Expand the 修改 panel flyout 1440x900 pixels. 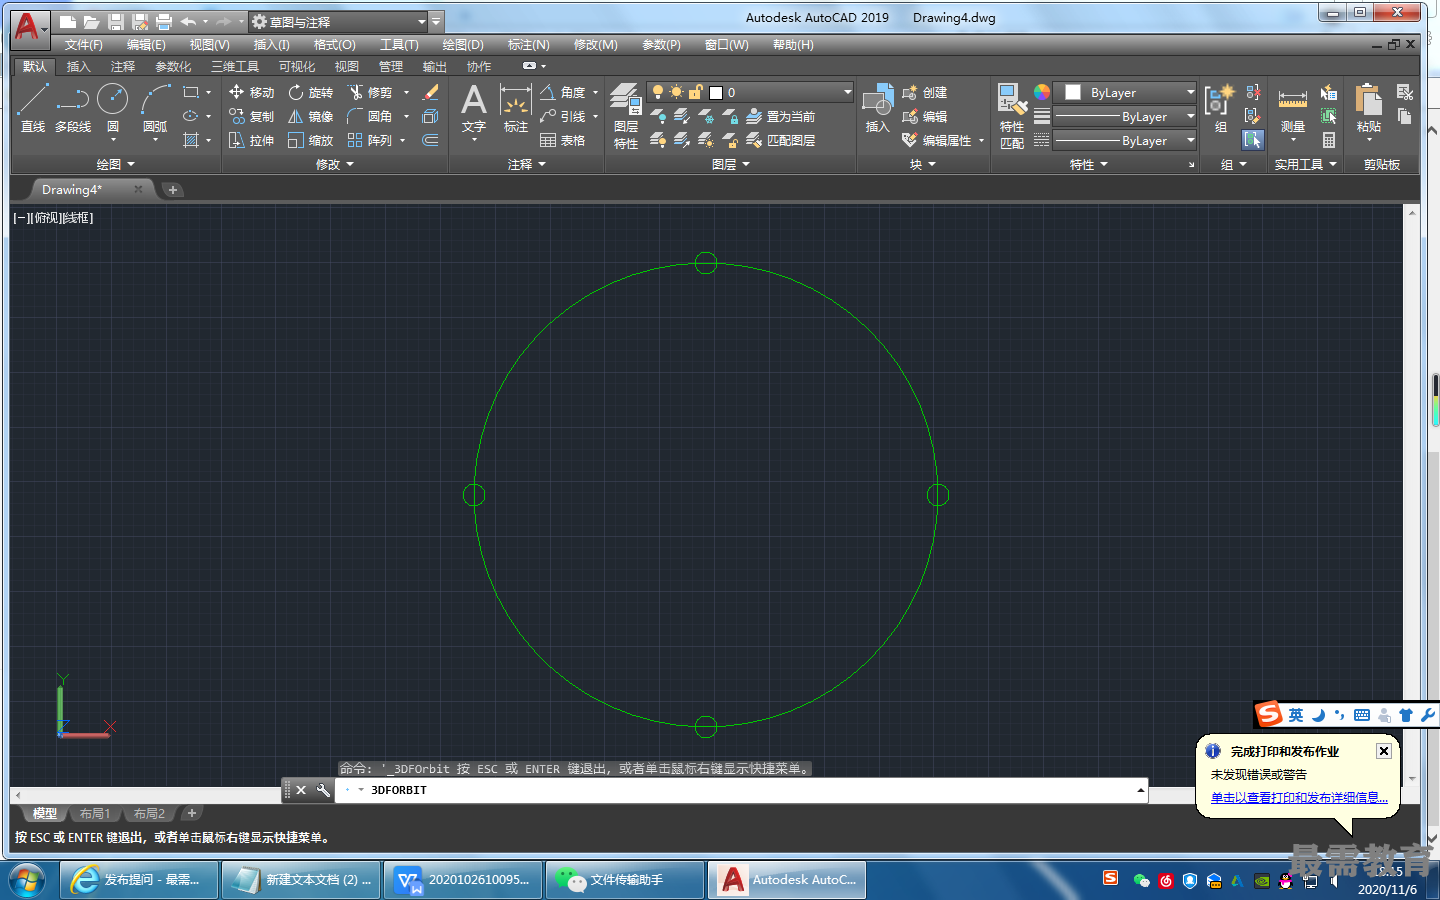click(x=335, y=164)
